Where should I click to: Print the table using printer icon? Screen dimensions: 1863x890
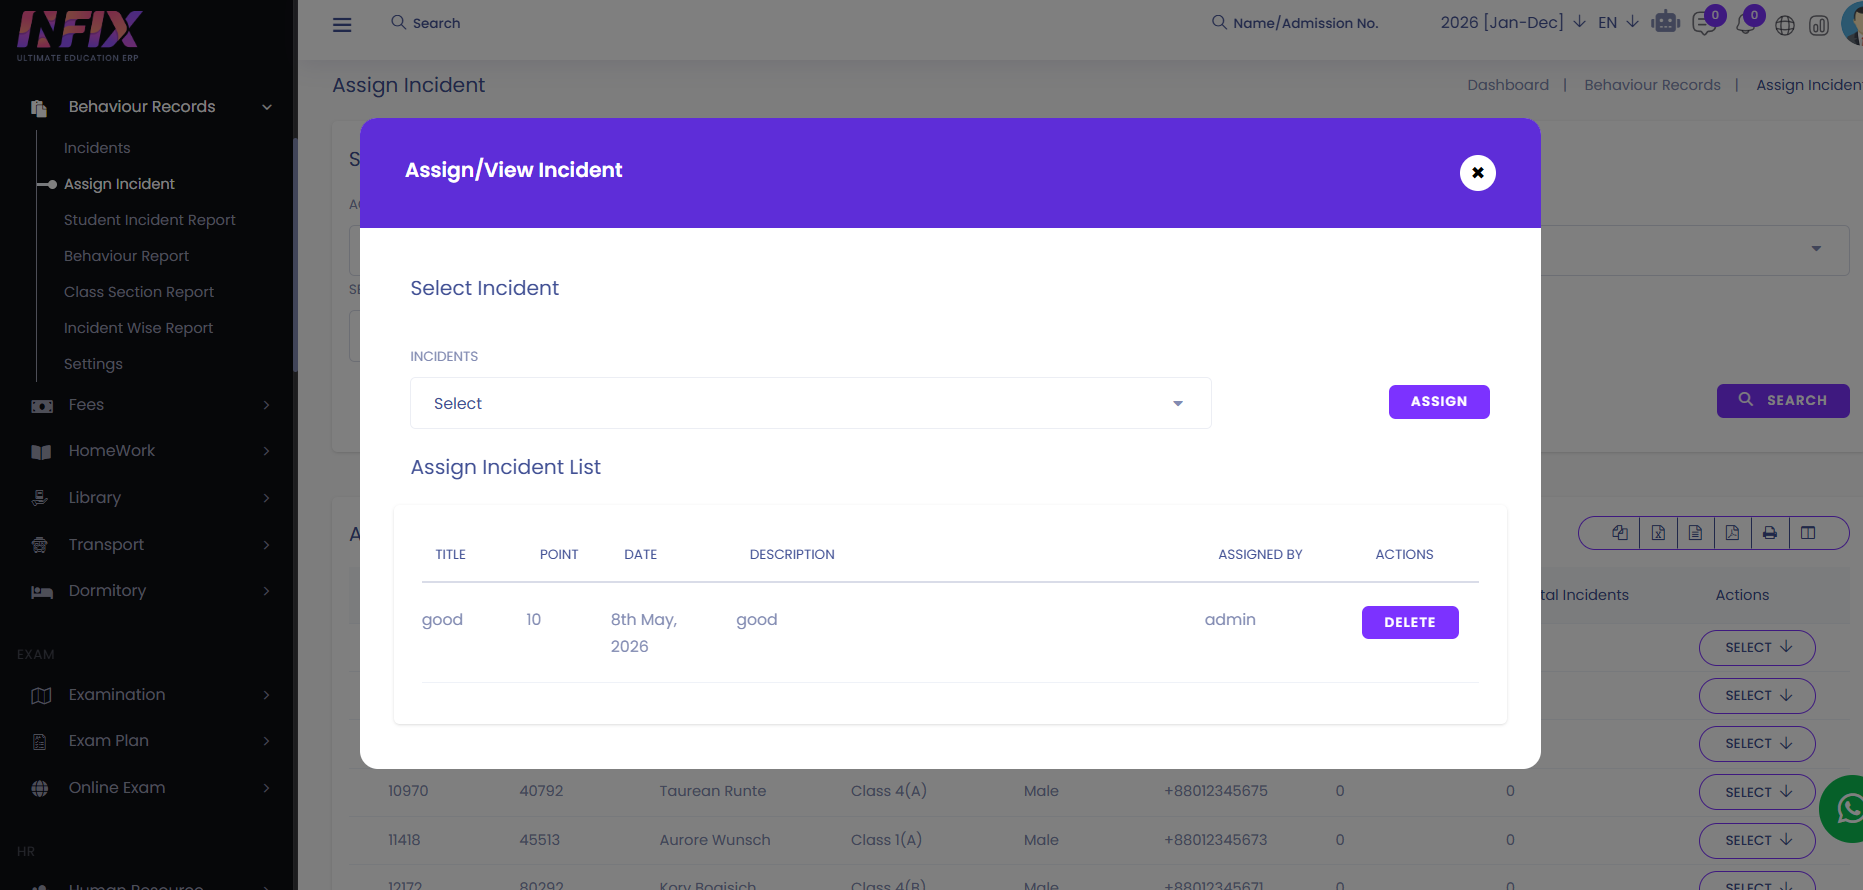click(1770, 533)
